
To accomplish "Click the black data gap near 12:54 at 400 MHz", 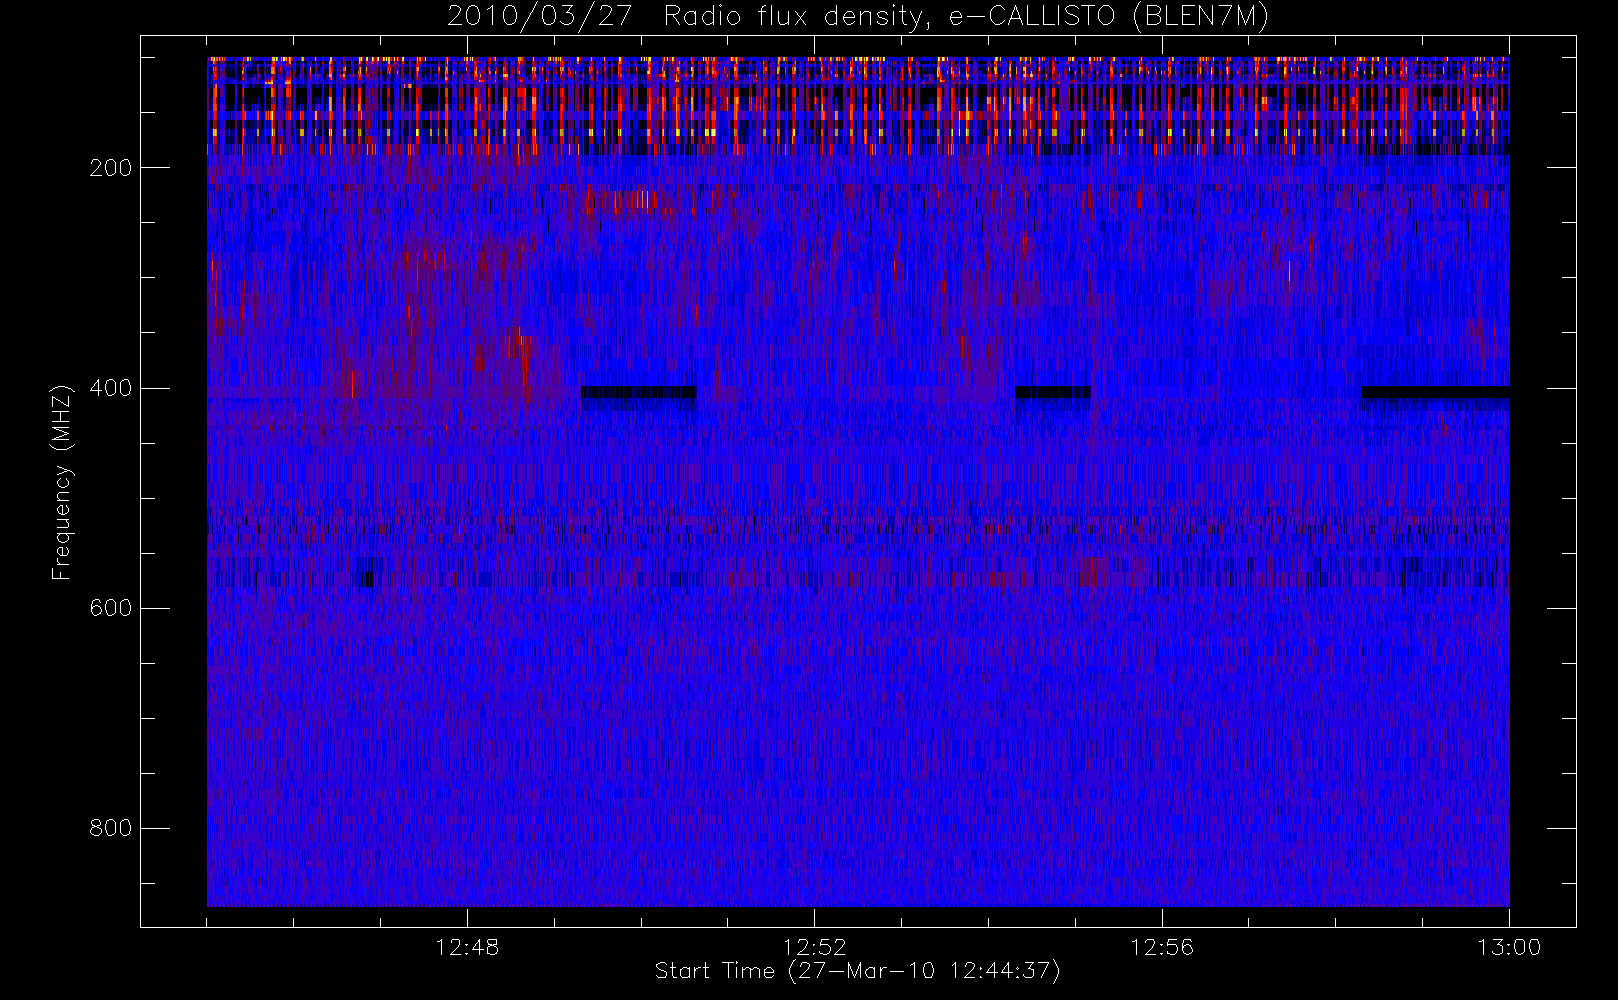I will pos(1053,392).
